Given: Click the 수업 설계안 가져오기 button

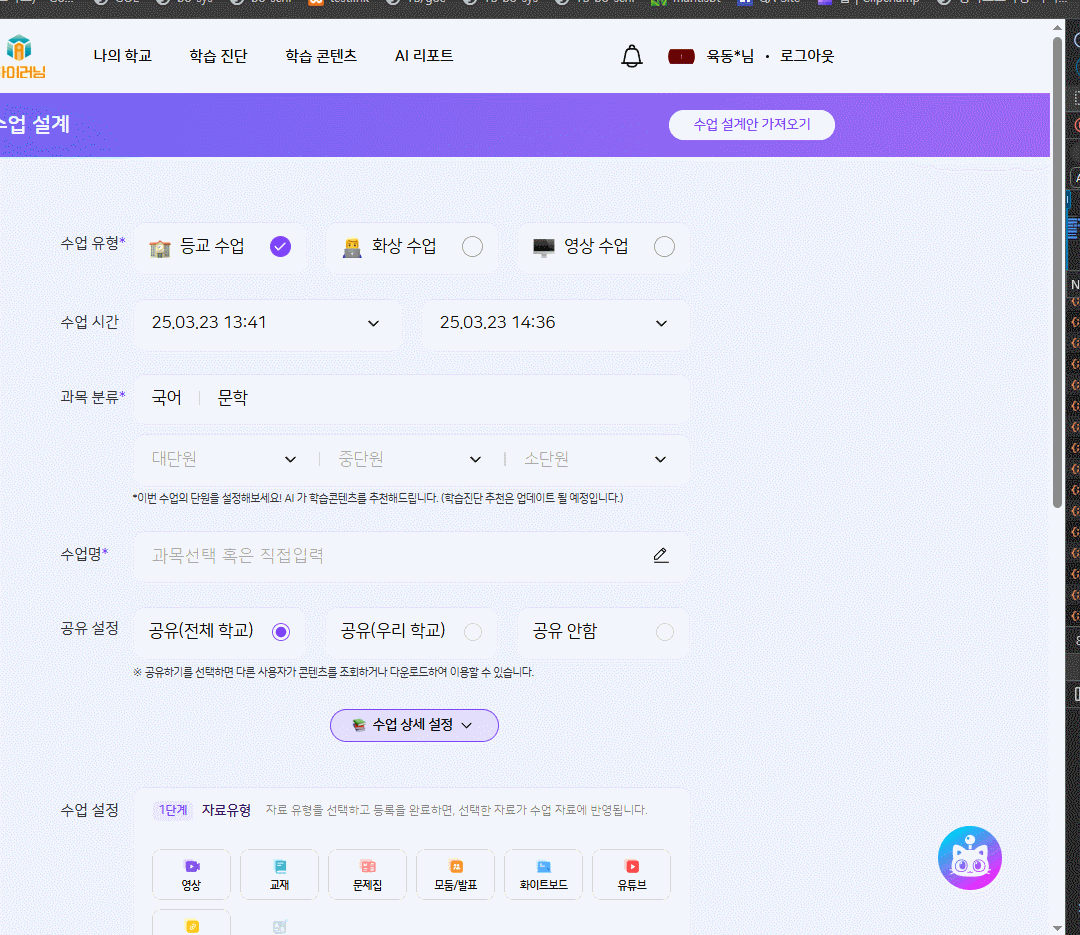Looking at the screenshot, I should pos(751,125).
